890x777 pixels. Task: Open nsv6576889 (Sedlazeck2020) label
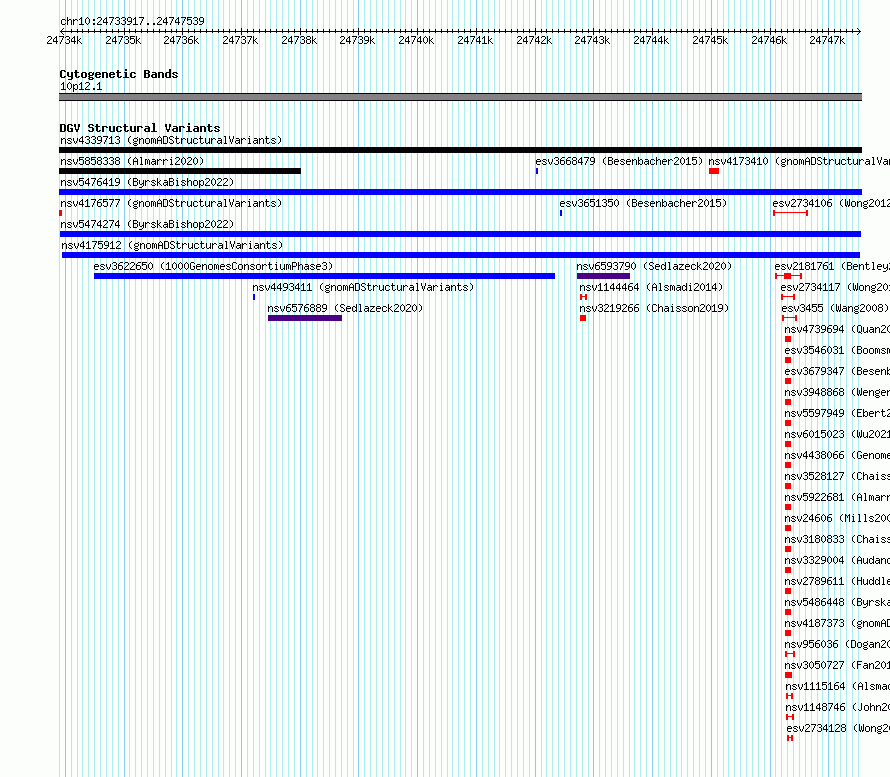tap(345, 308)
